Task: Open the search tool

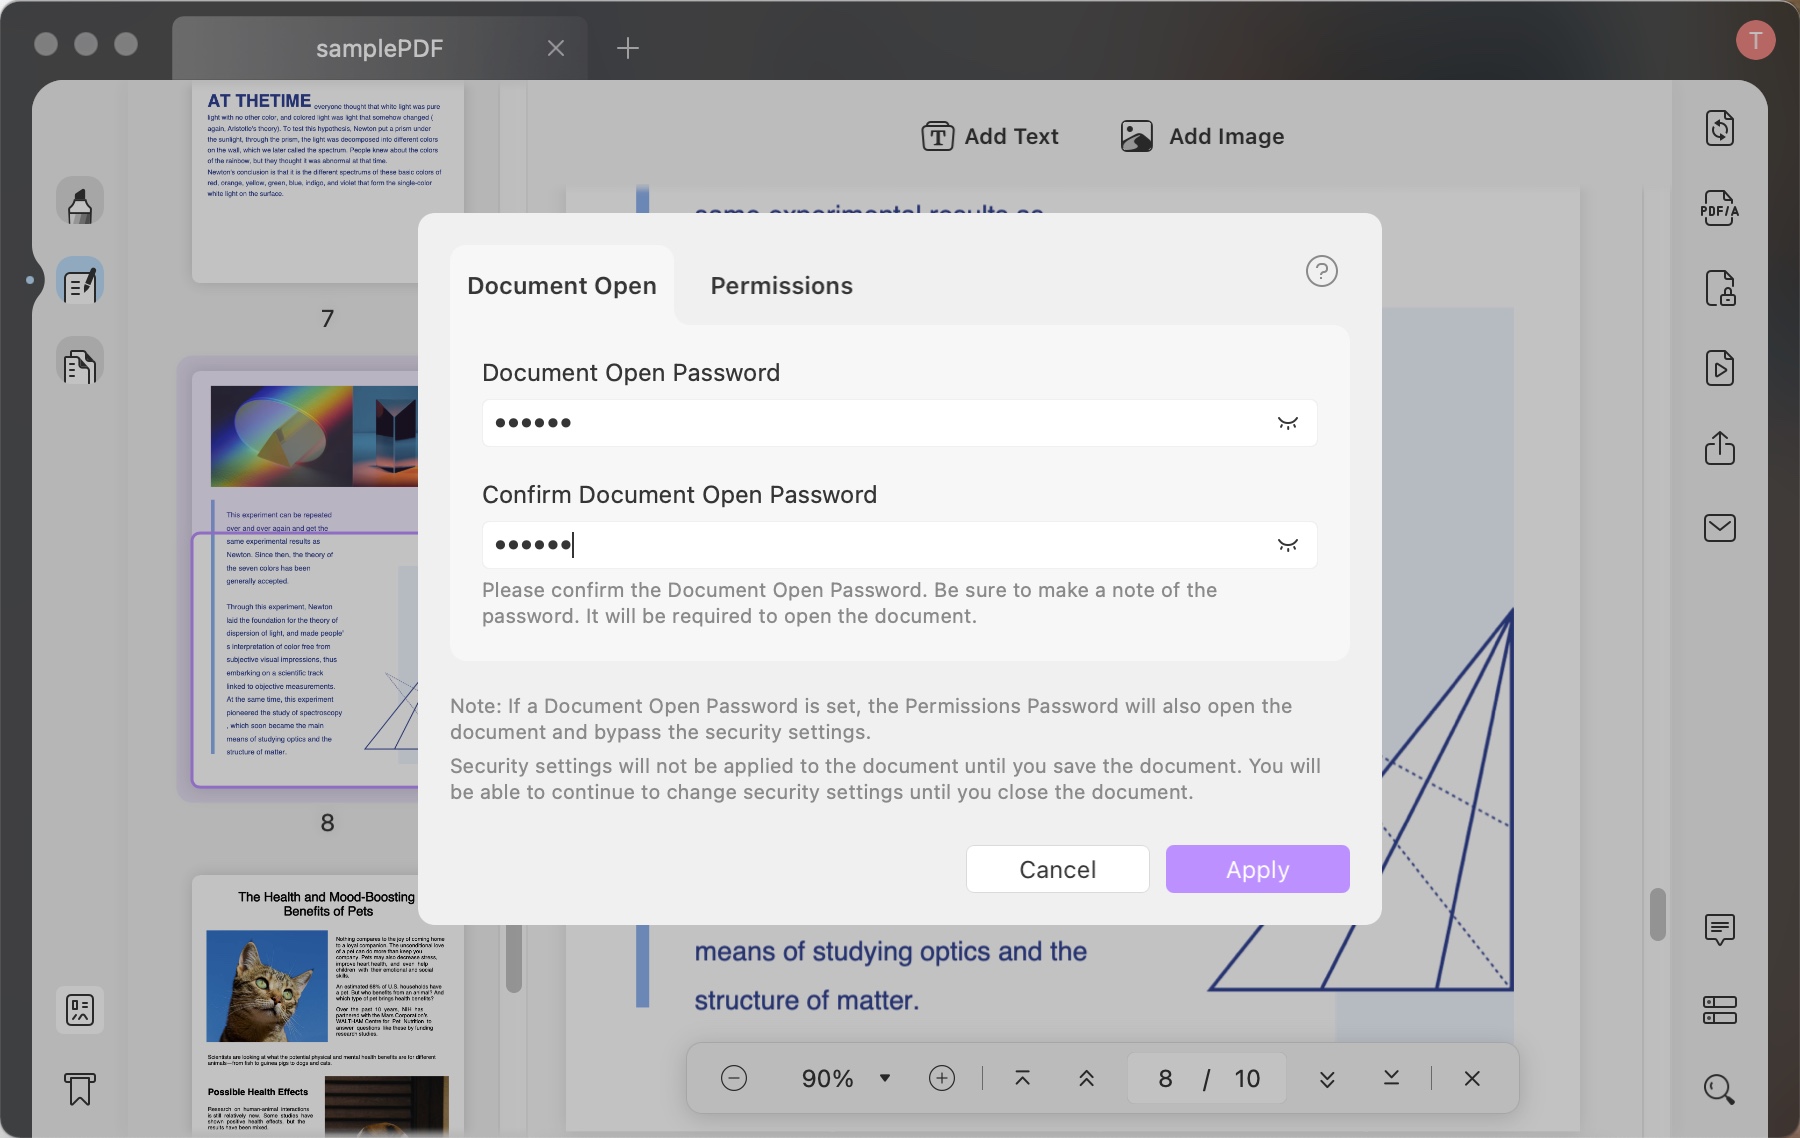Action: [x=1718, y=1089]
